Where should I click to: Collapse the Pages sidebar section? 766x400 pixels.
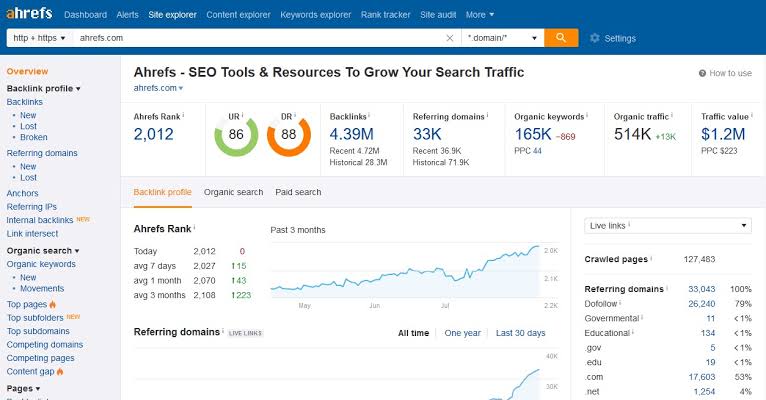pyautogui.click(x=23, y=389)
